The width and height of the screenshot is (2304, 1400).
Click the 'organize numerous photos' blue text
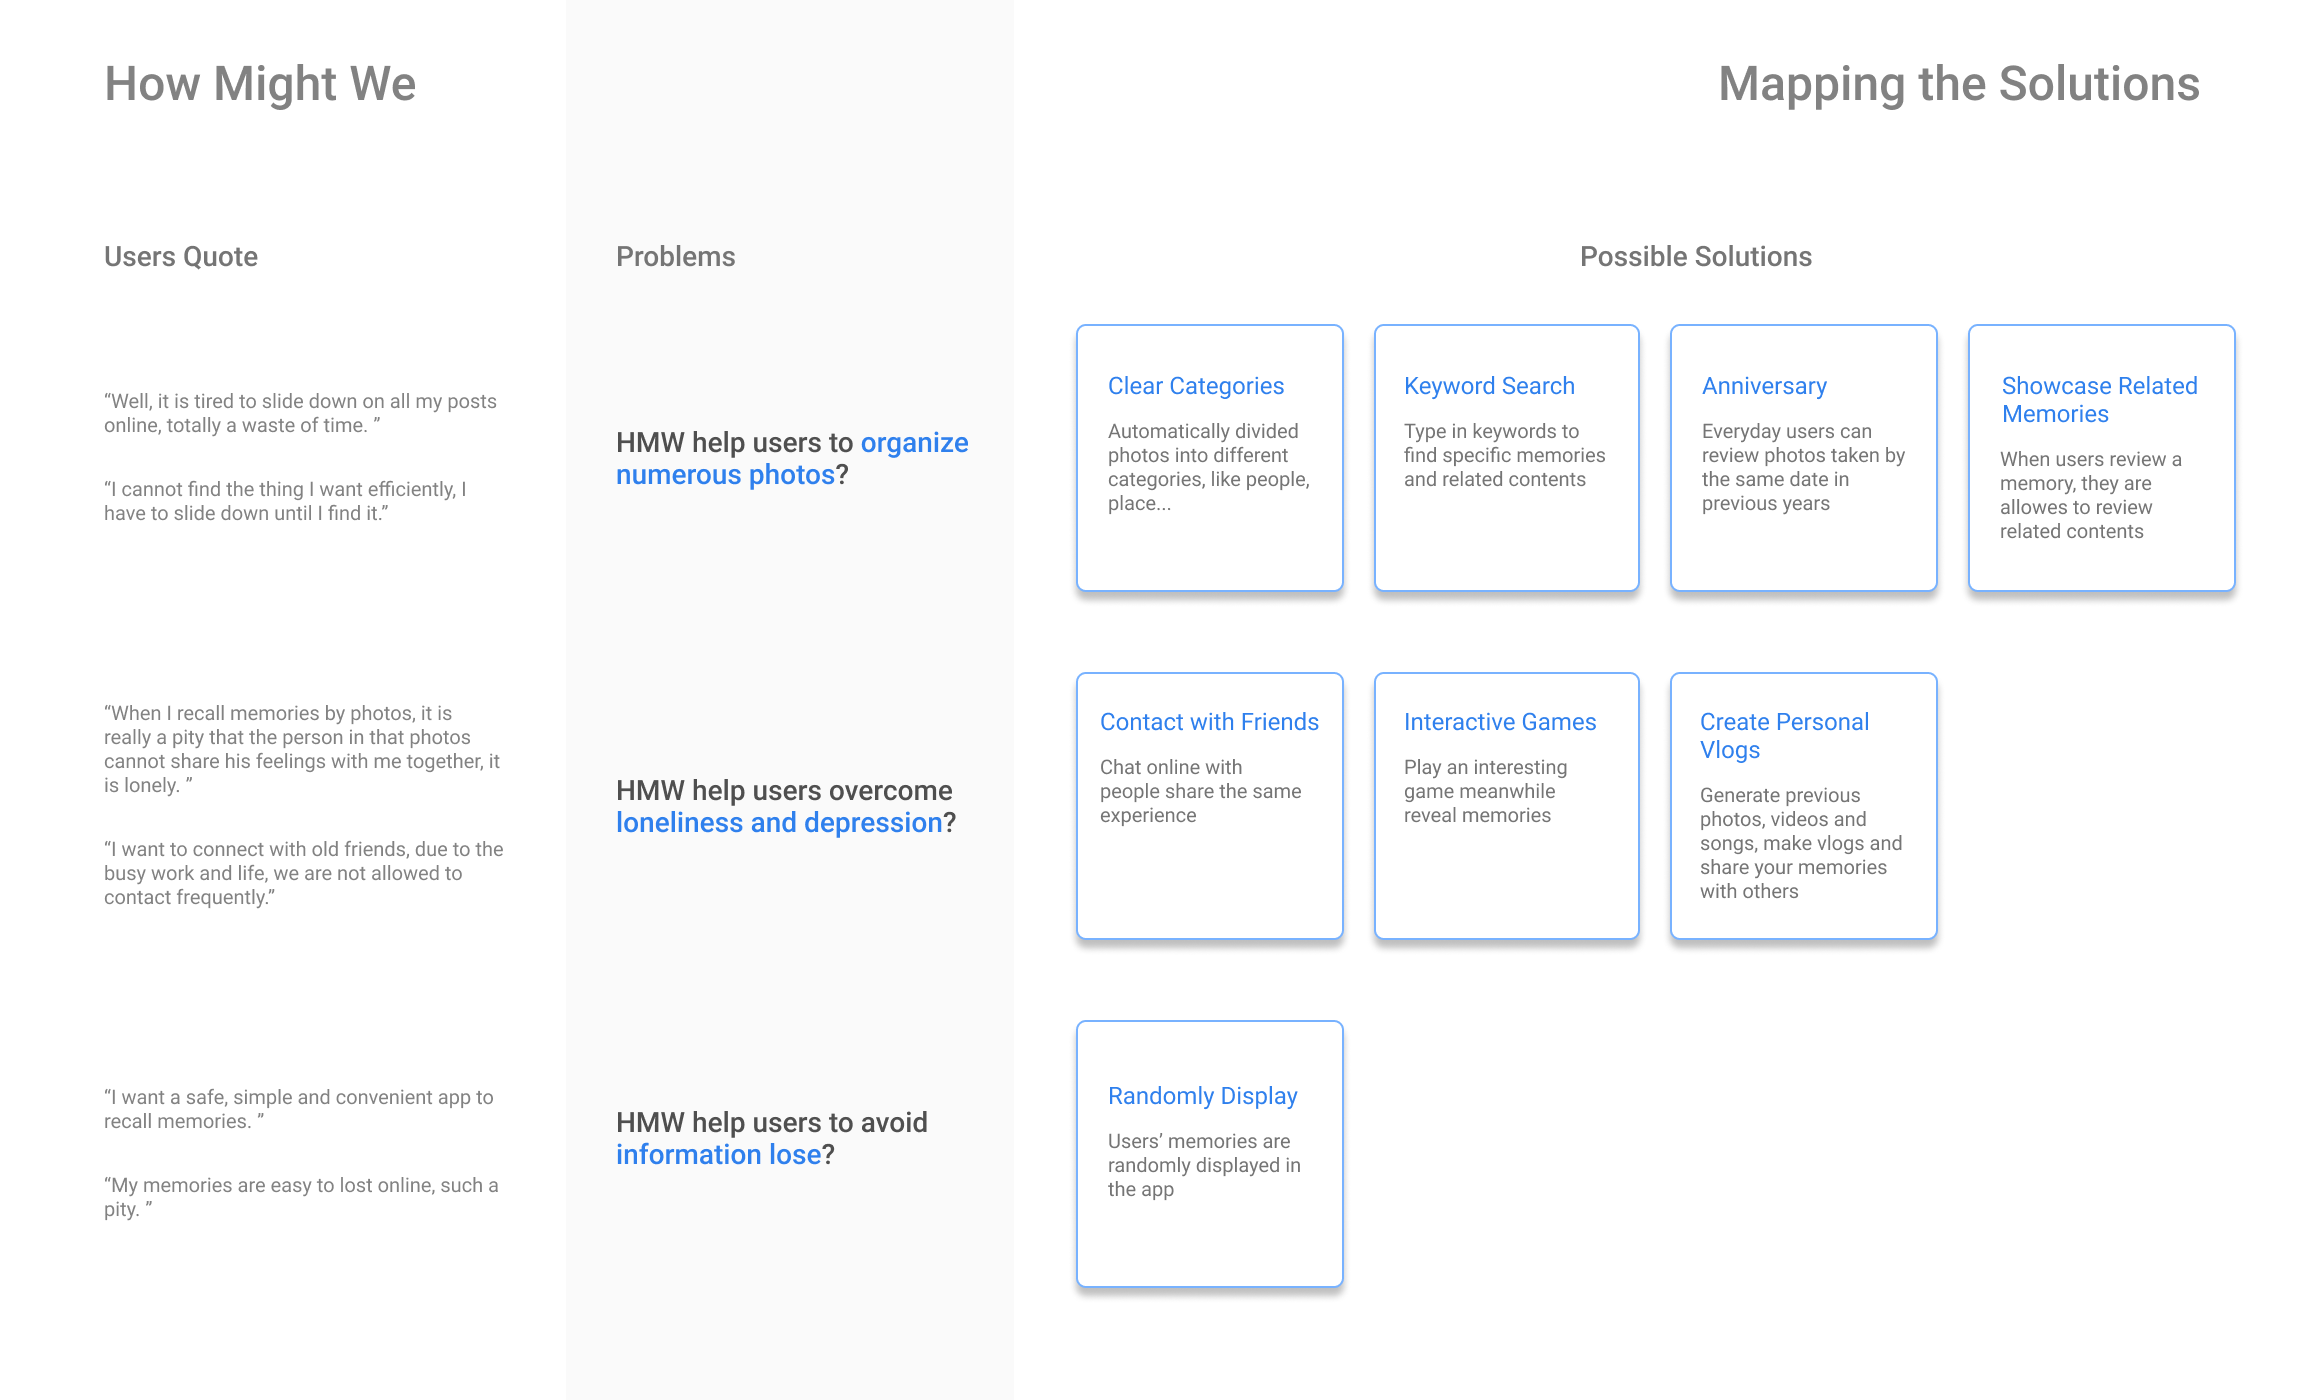[x=725, y=475]
